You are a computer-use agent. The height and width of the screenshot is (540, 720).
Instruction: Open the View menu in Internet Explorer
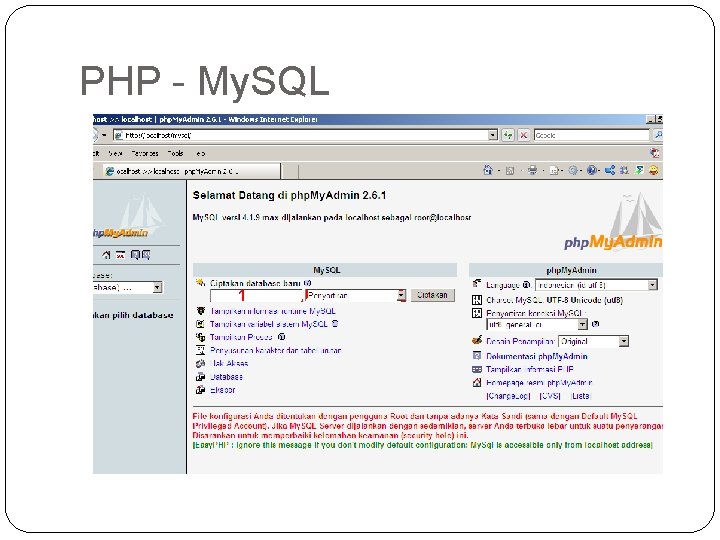(x=115, y=153)
